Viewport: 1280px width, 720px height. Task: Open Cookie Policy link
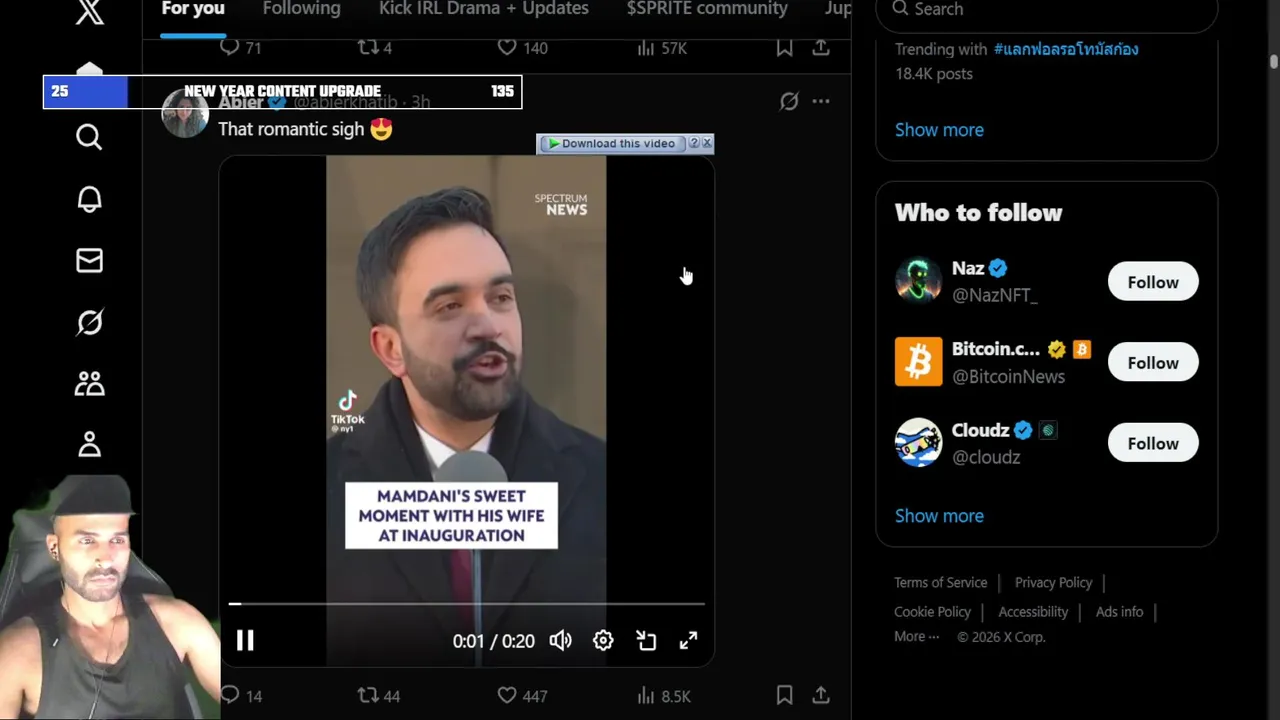coord(932,611)
